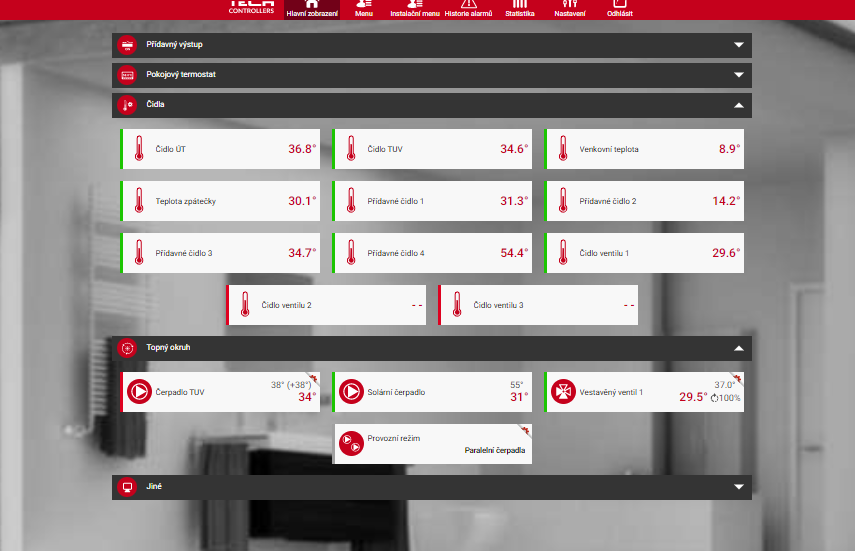The width and height of the screenshot is (855, 551).
Task: Click the Paralelní čerpadla mode value
Action: [x=495, y=450]
